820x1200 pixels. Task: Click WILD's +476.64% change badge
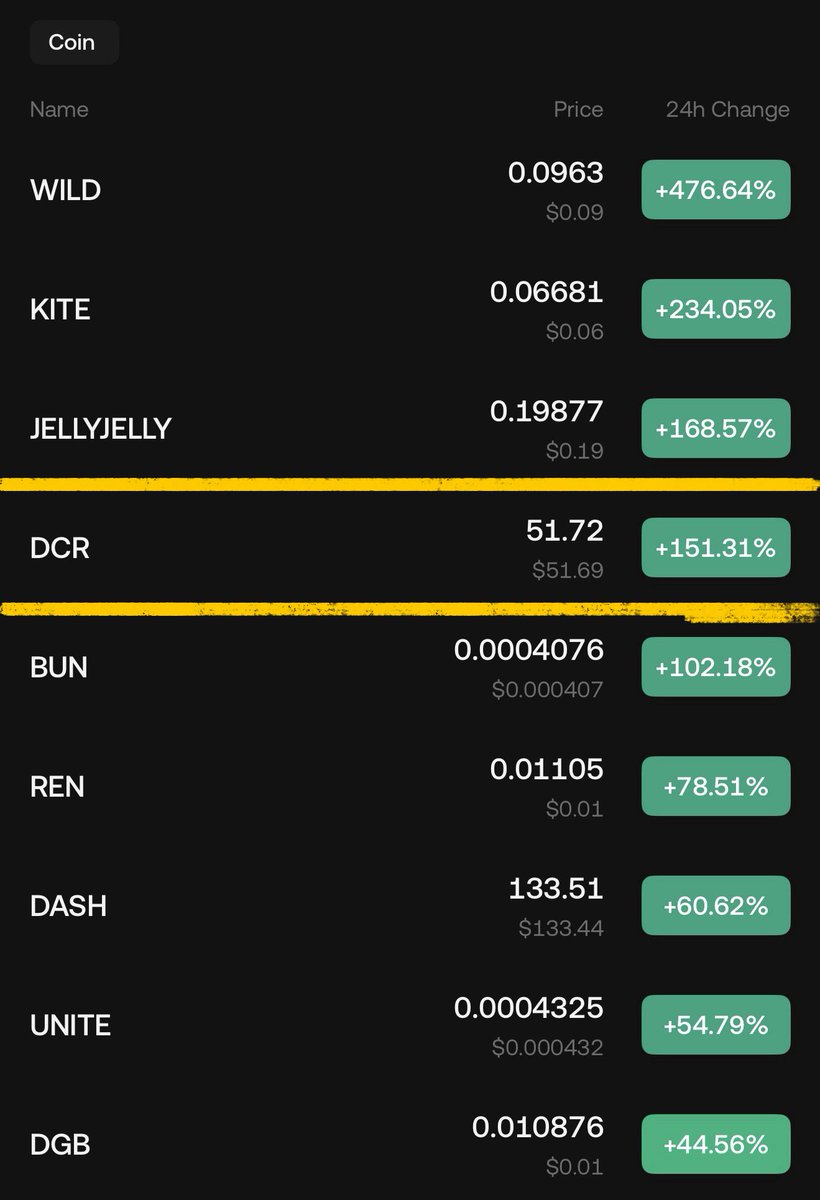coord(716,190)
